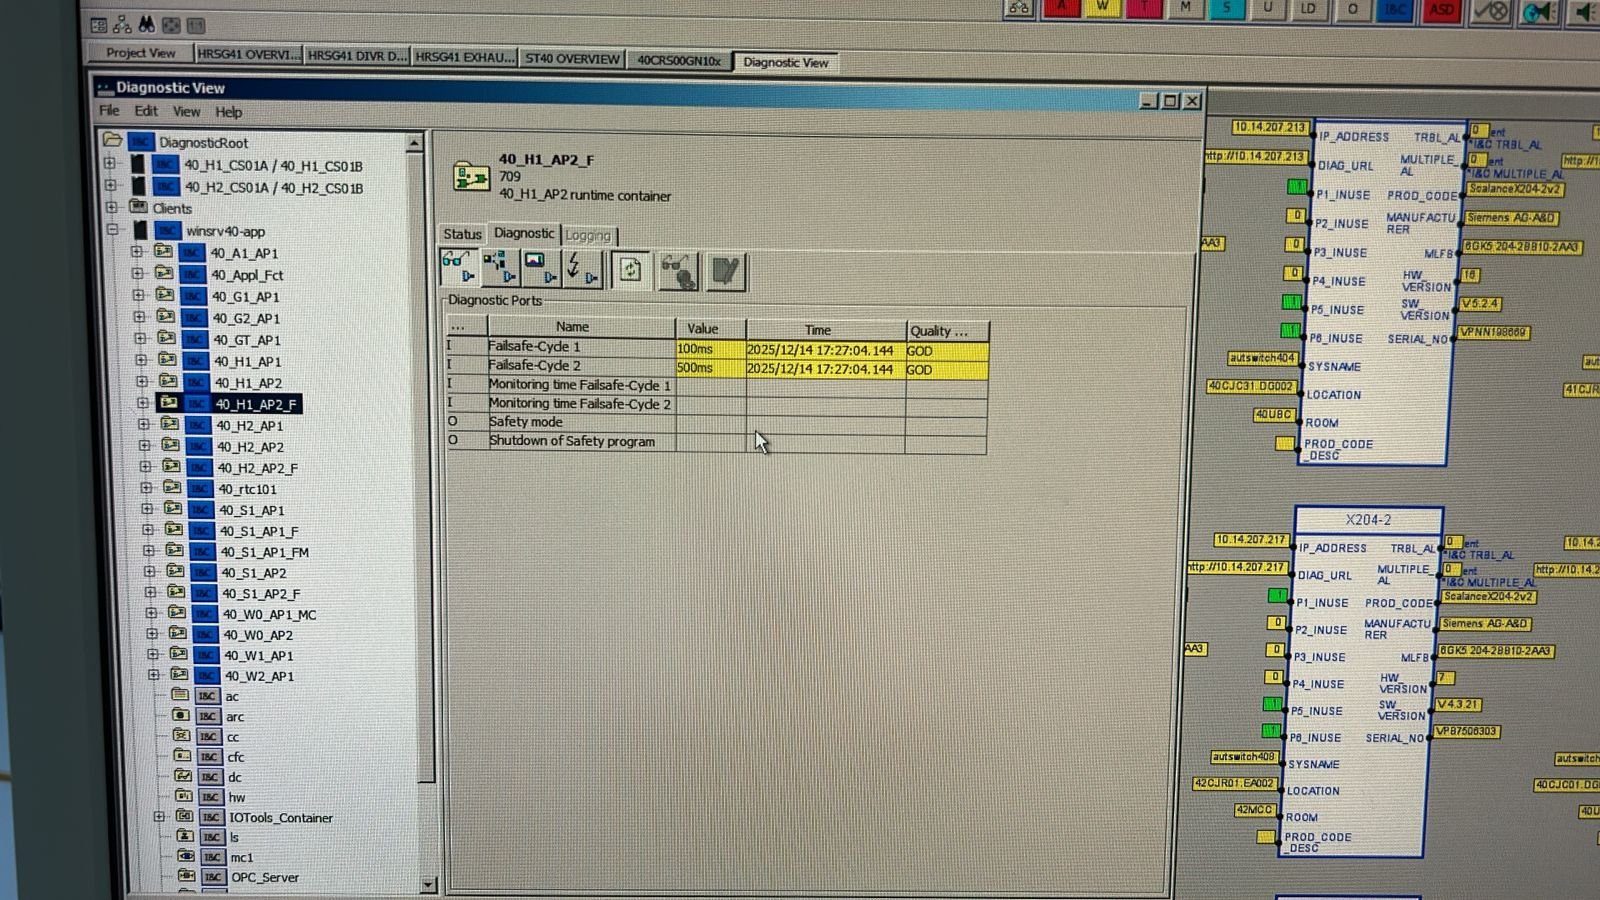Image resolution: width=1600 pixels, height=900 pixels.
Task: Click the U indicator button in top bar
Action: click(1268, 8)
